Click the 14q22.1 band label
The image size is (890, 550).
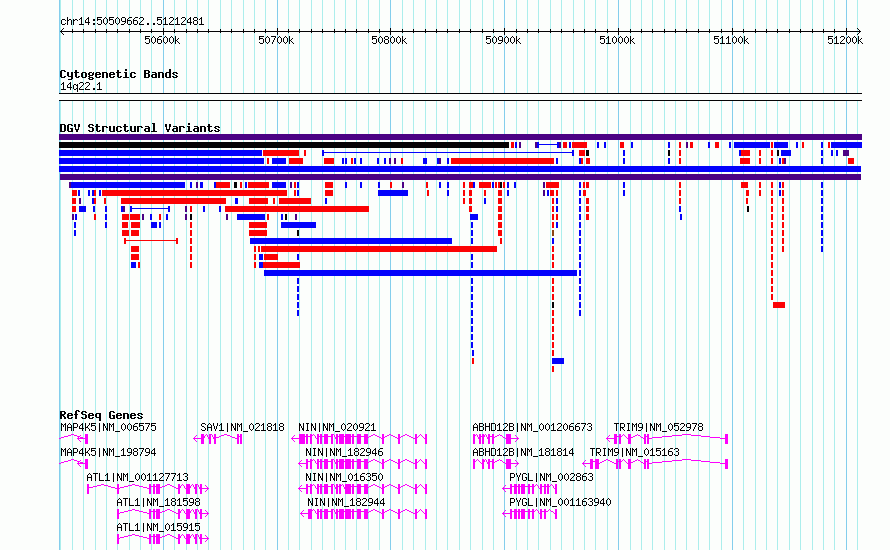81,86
